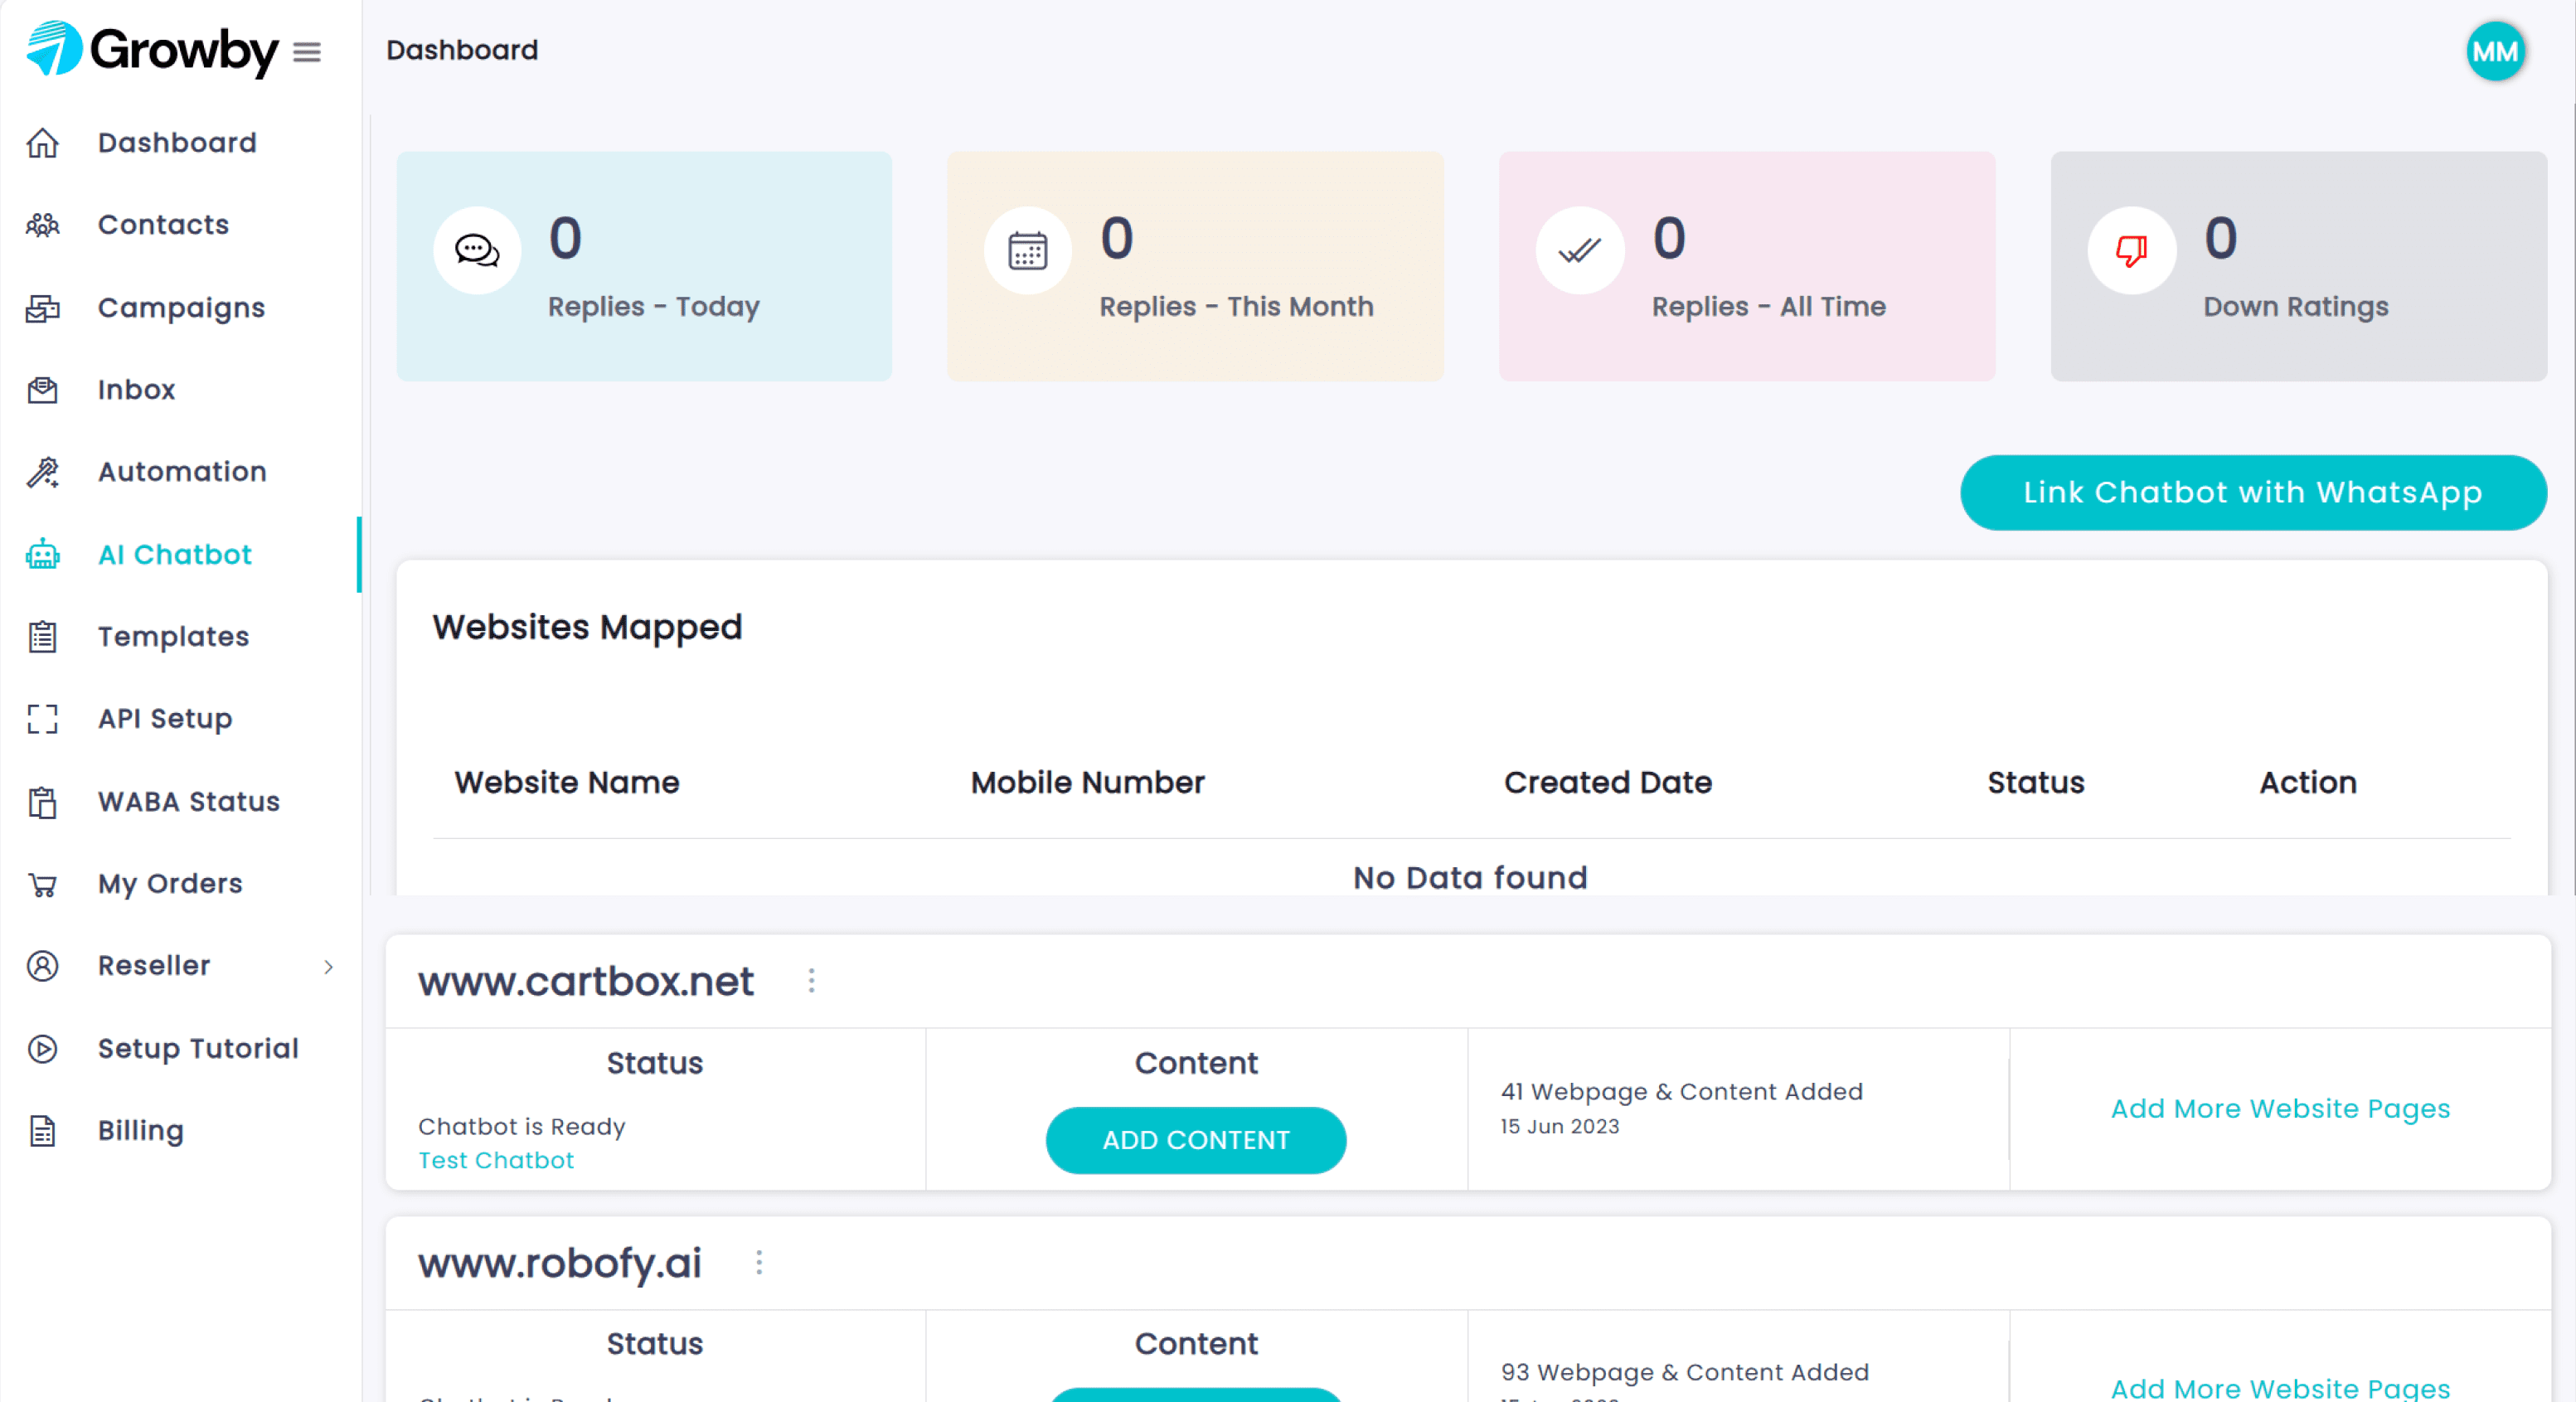
Task: Click the Websites Mapped heading
Action: click(587, 627)
